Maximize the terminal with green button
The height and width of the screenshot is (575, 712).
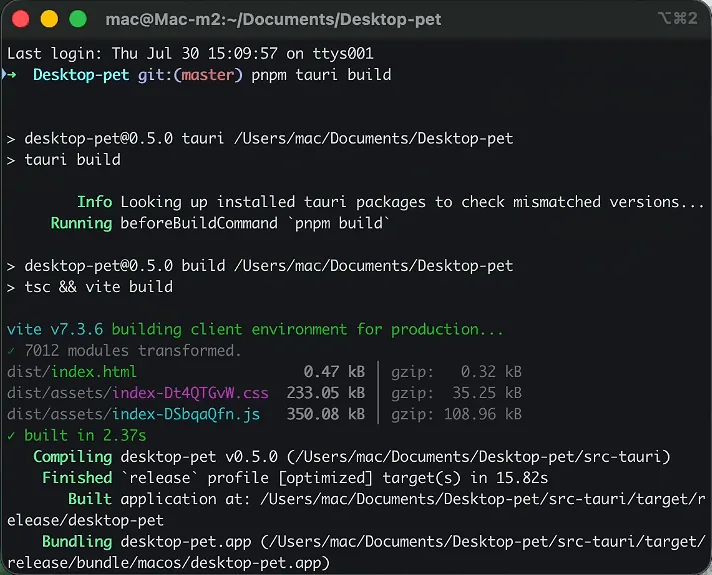78,19
